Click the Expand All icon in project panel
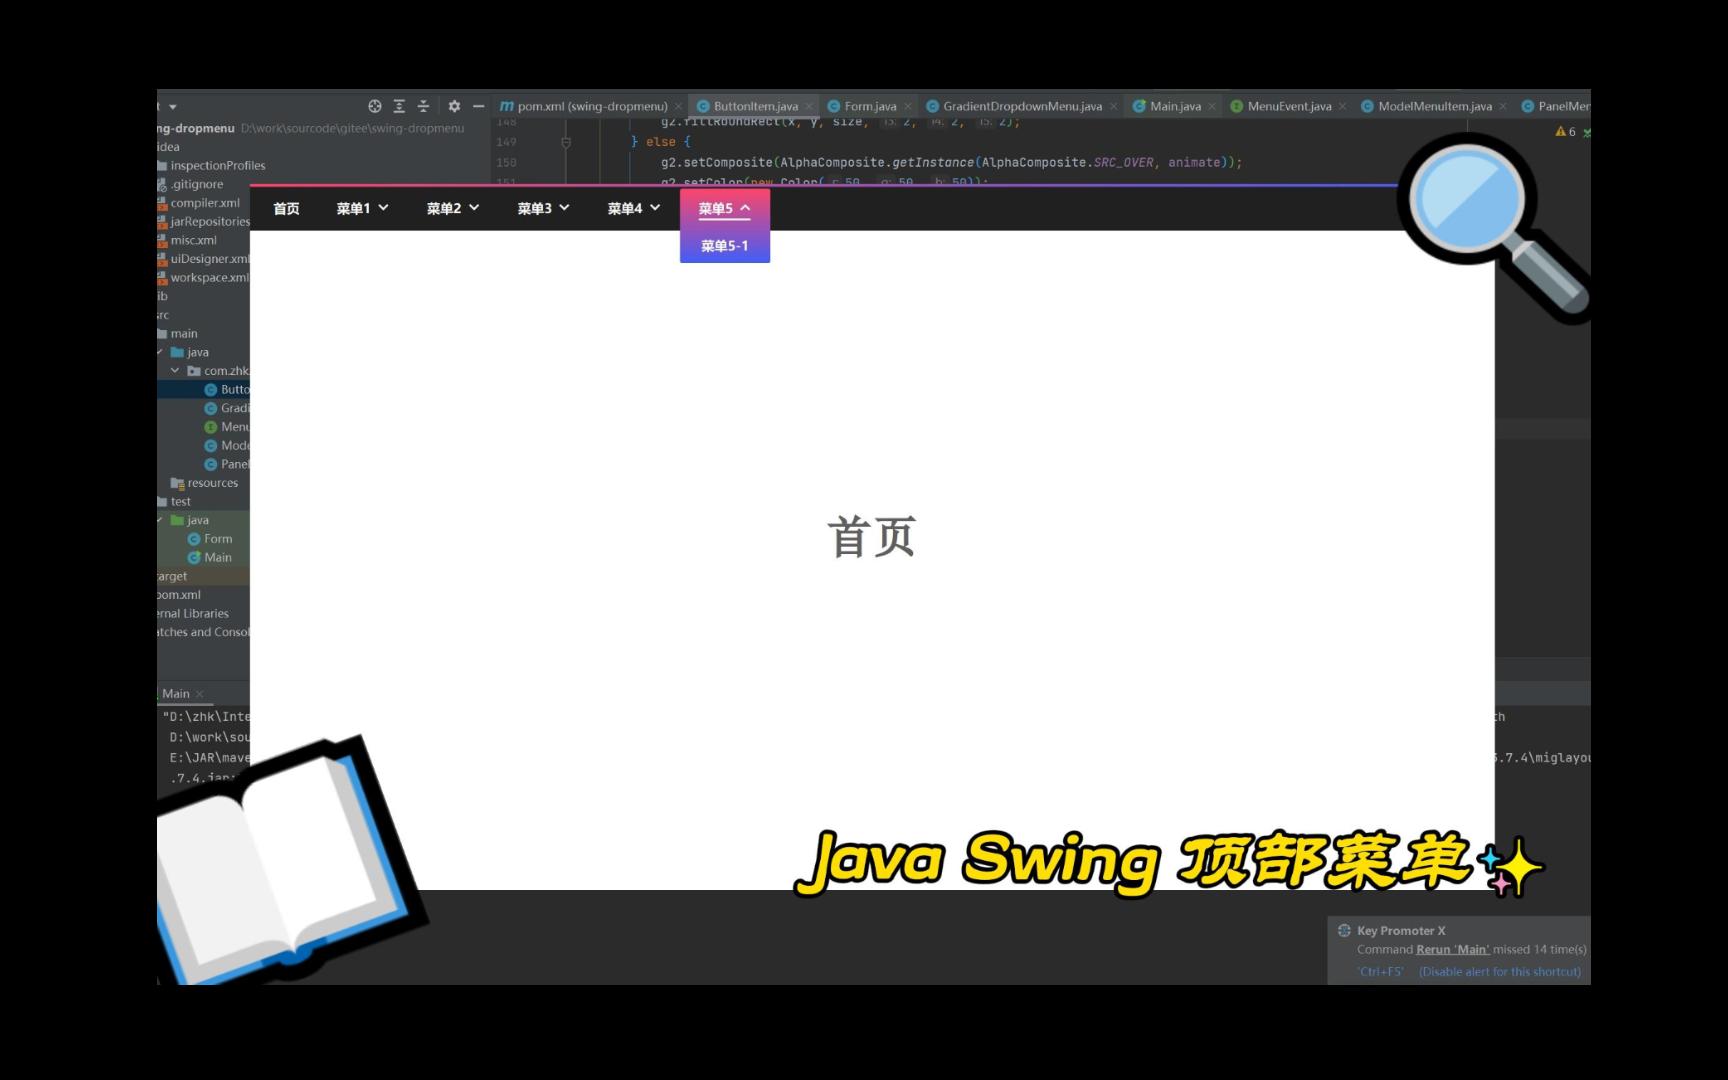 click(x=399, y=106)
